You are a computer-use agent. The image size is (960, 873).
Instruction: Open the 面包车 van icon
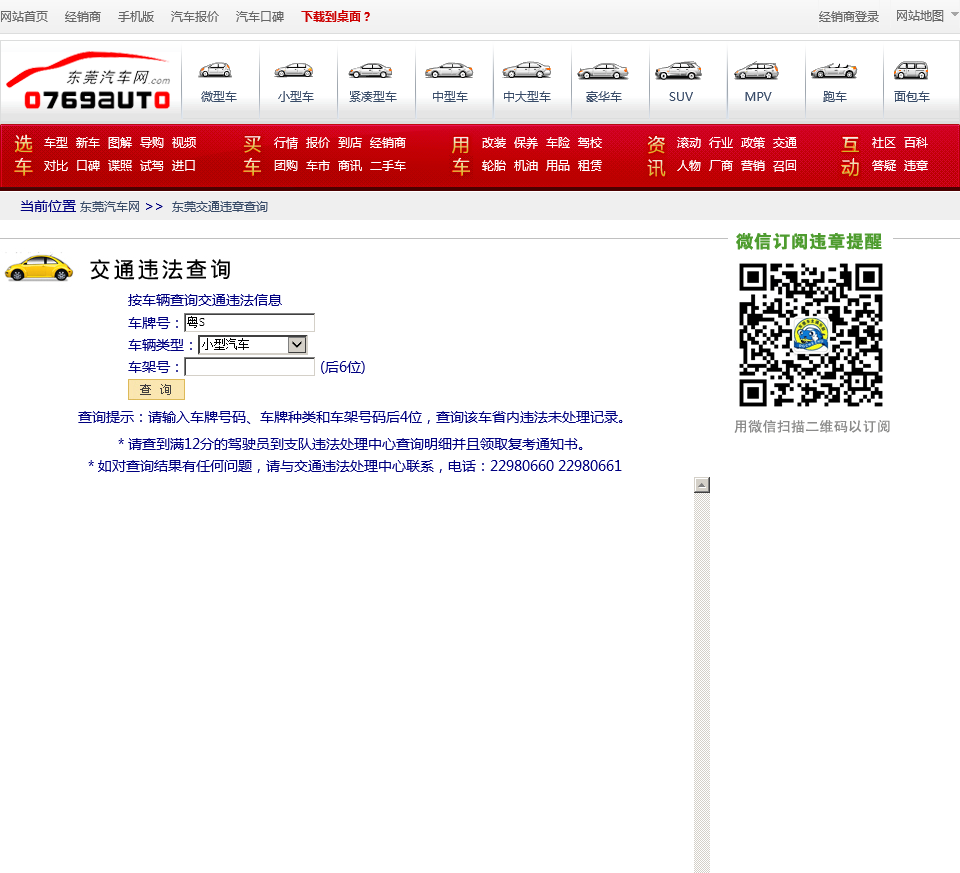pyautogui.click(x=911, y=70)
